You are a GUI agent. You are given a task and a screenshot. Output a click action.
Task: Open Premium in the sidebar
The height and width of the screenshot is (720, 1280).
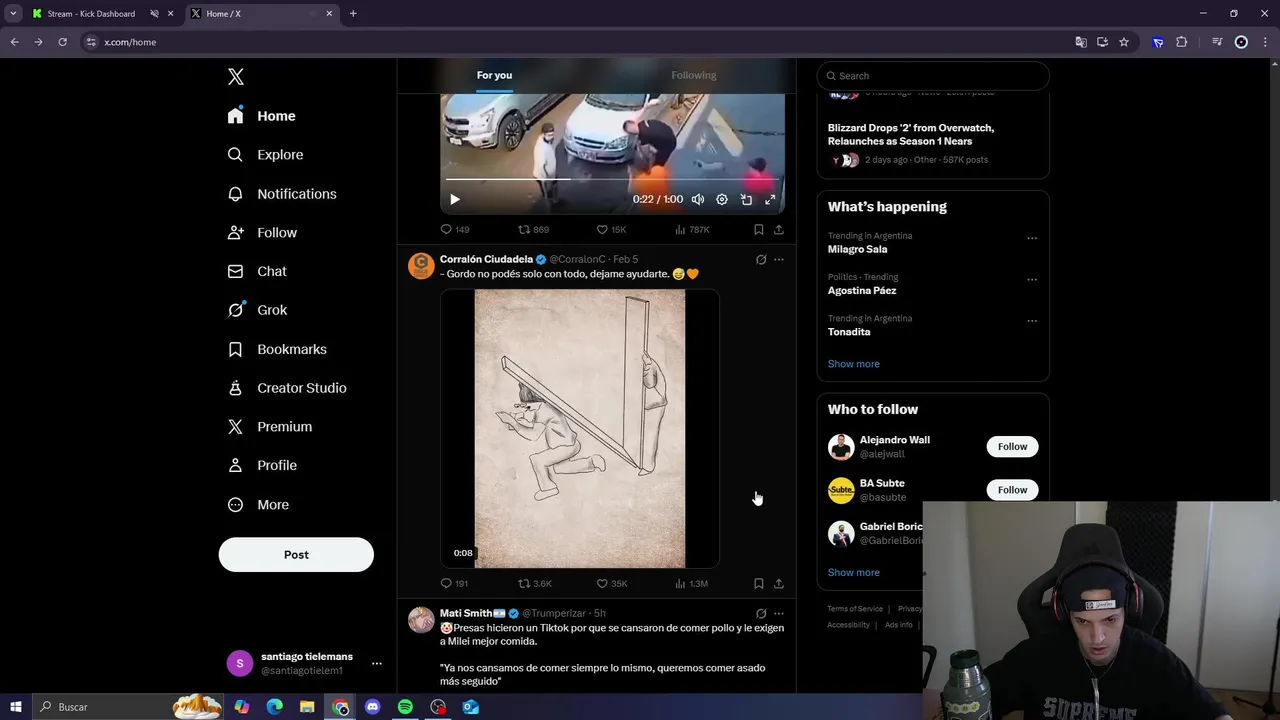270,427
